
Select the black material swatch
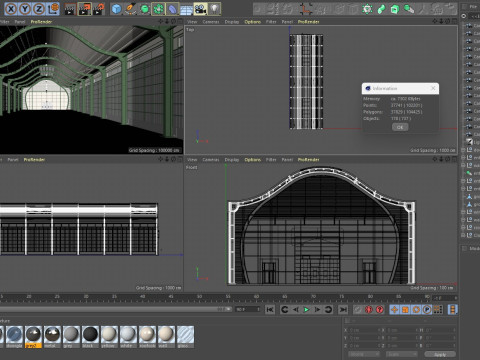[x=90, y=337]
